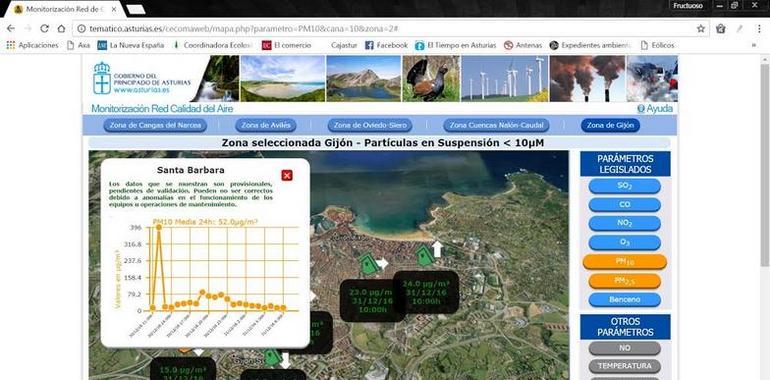Image resolution: width=770 pixels, height=380 pixels.
Task: Open the Chrome three-dot menu
Action: pyautogui.click(x=759, y=29)
